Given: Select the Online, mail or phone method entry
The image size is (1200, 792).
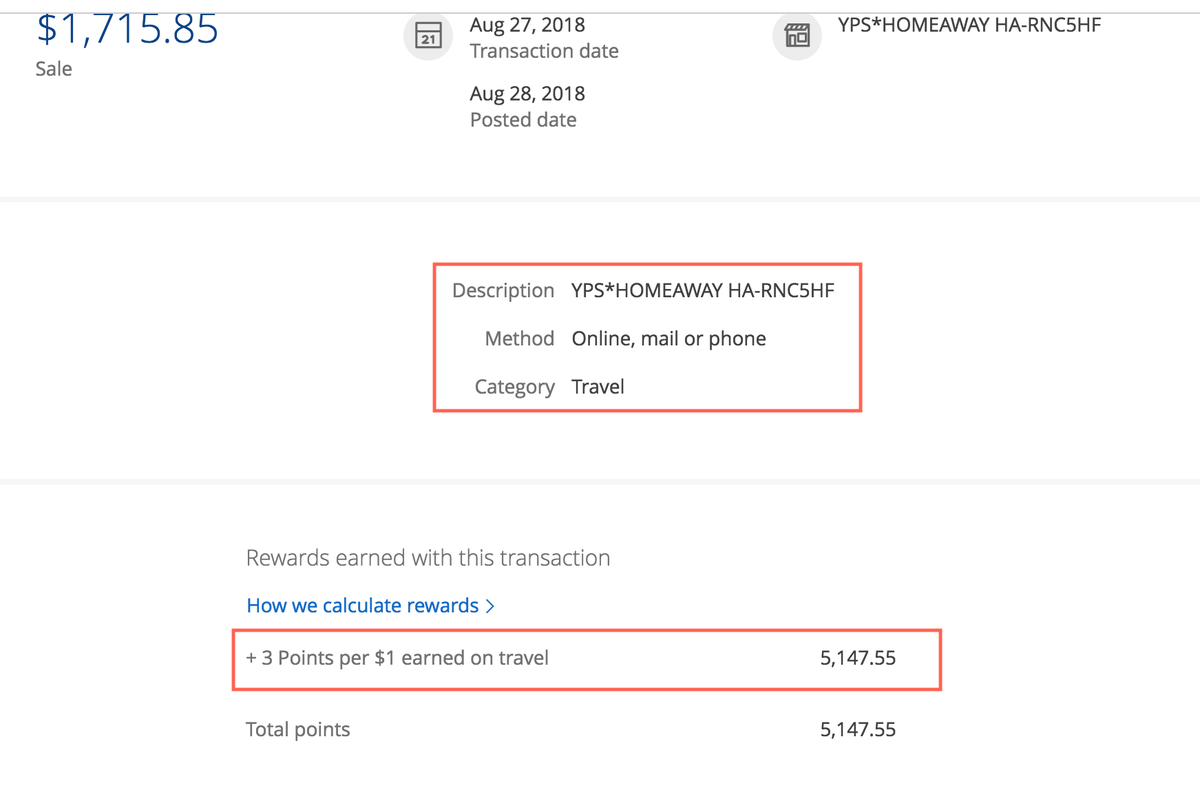Looking at the screenshot, I should pos(668,339).
